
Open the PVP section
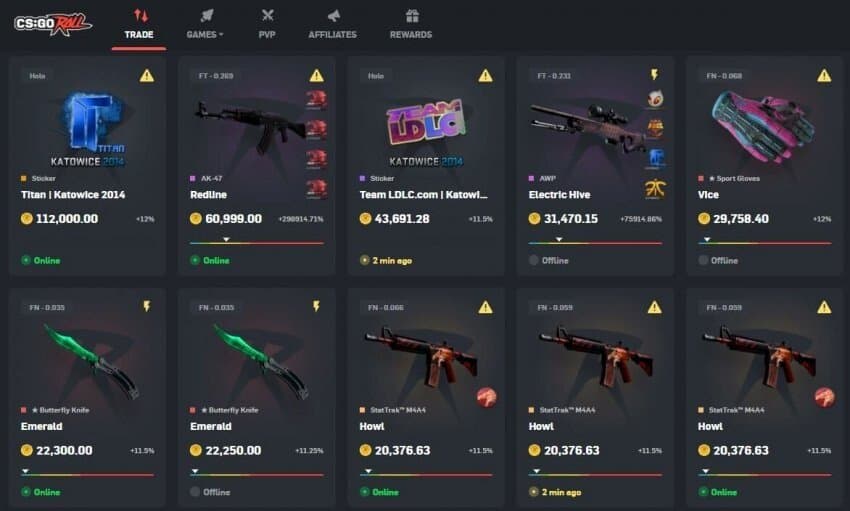click(267, 25)
